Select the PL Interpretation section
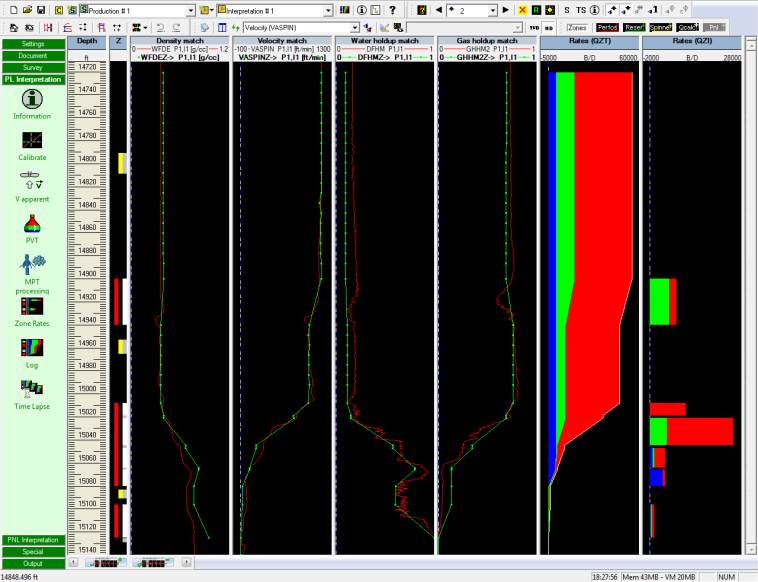 click(x=33, y=79)
